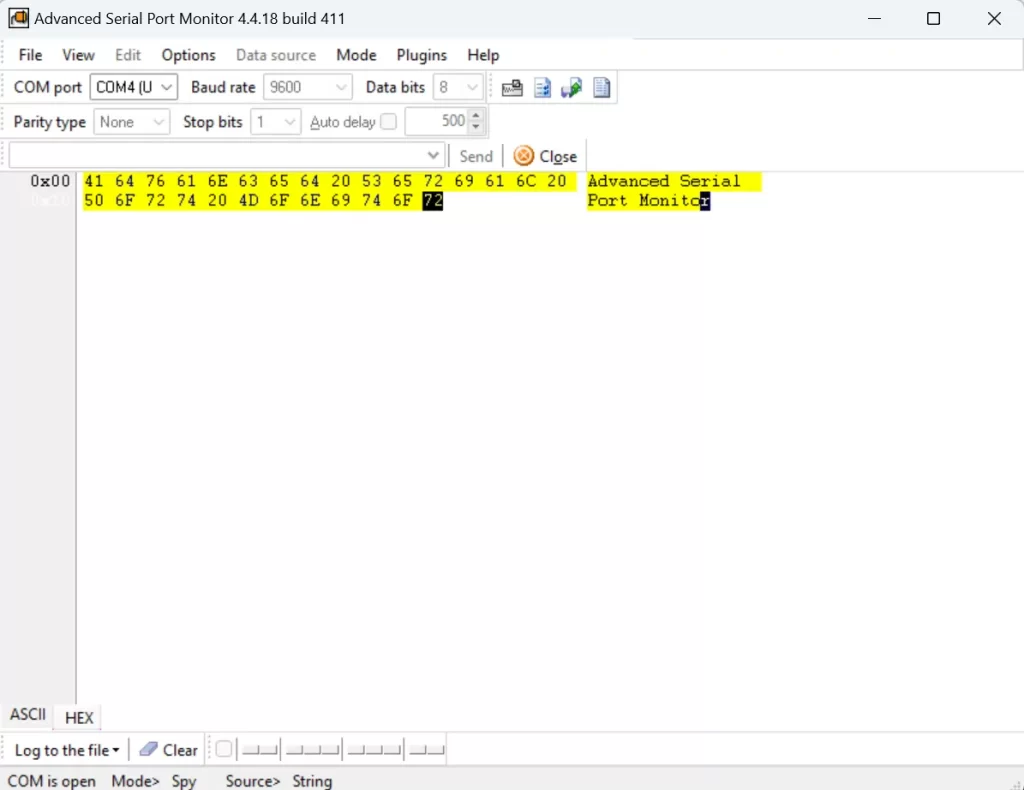Viewport: 1024px width, 790px height.
Task: Click the Close port button label
Action: click(558, 157)
